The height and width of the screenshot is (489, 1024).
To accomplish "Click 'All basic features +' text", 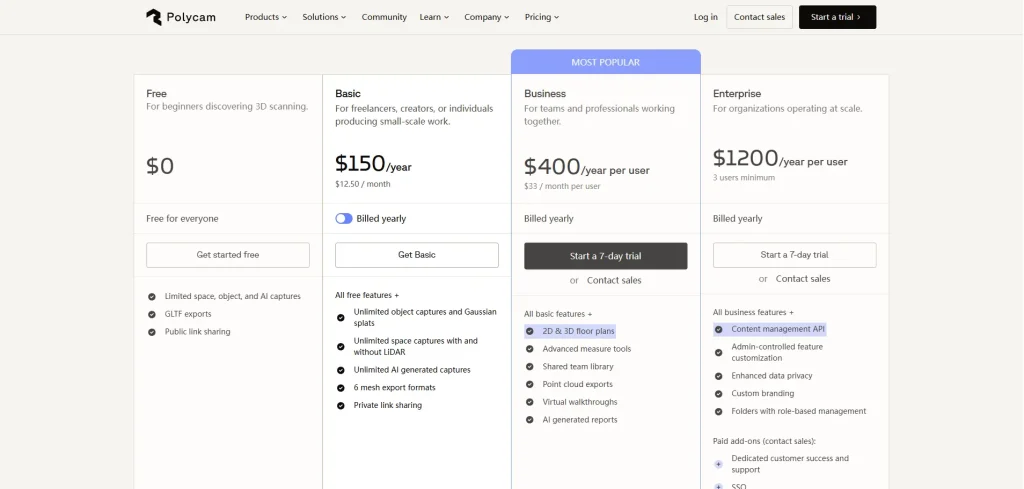I will click(558, 314).
